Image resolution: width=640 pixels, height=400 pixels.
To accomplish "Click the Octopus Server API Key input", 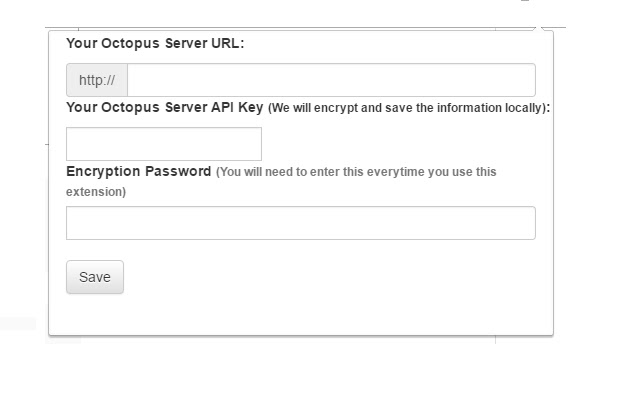I will coord(164,144).
